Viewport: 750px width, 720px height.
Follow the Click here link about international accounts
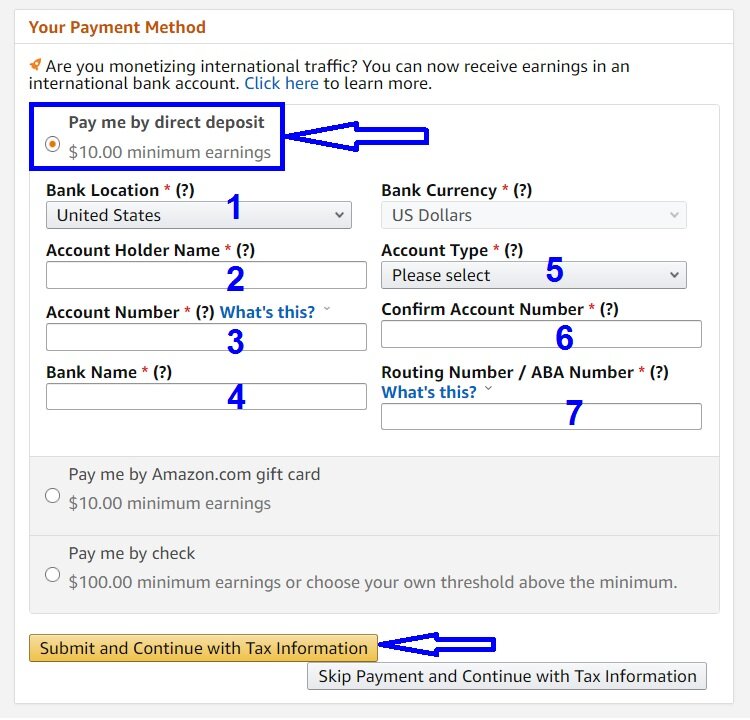pos(281,83)
